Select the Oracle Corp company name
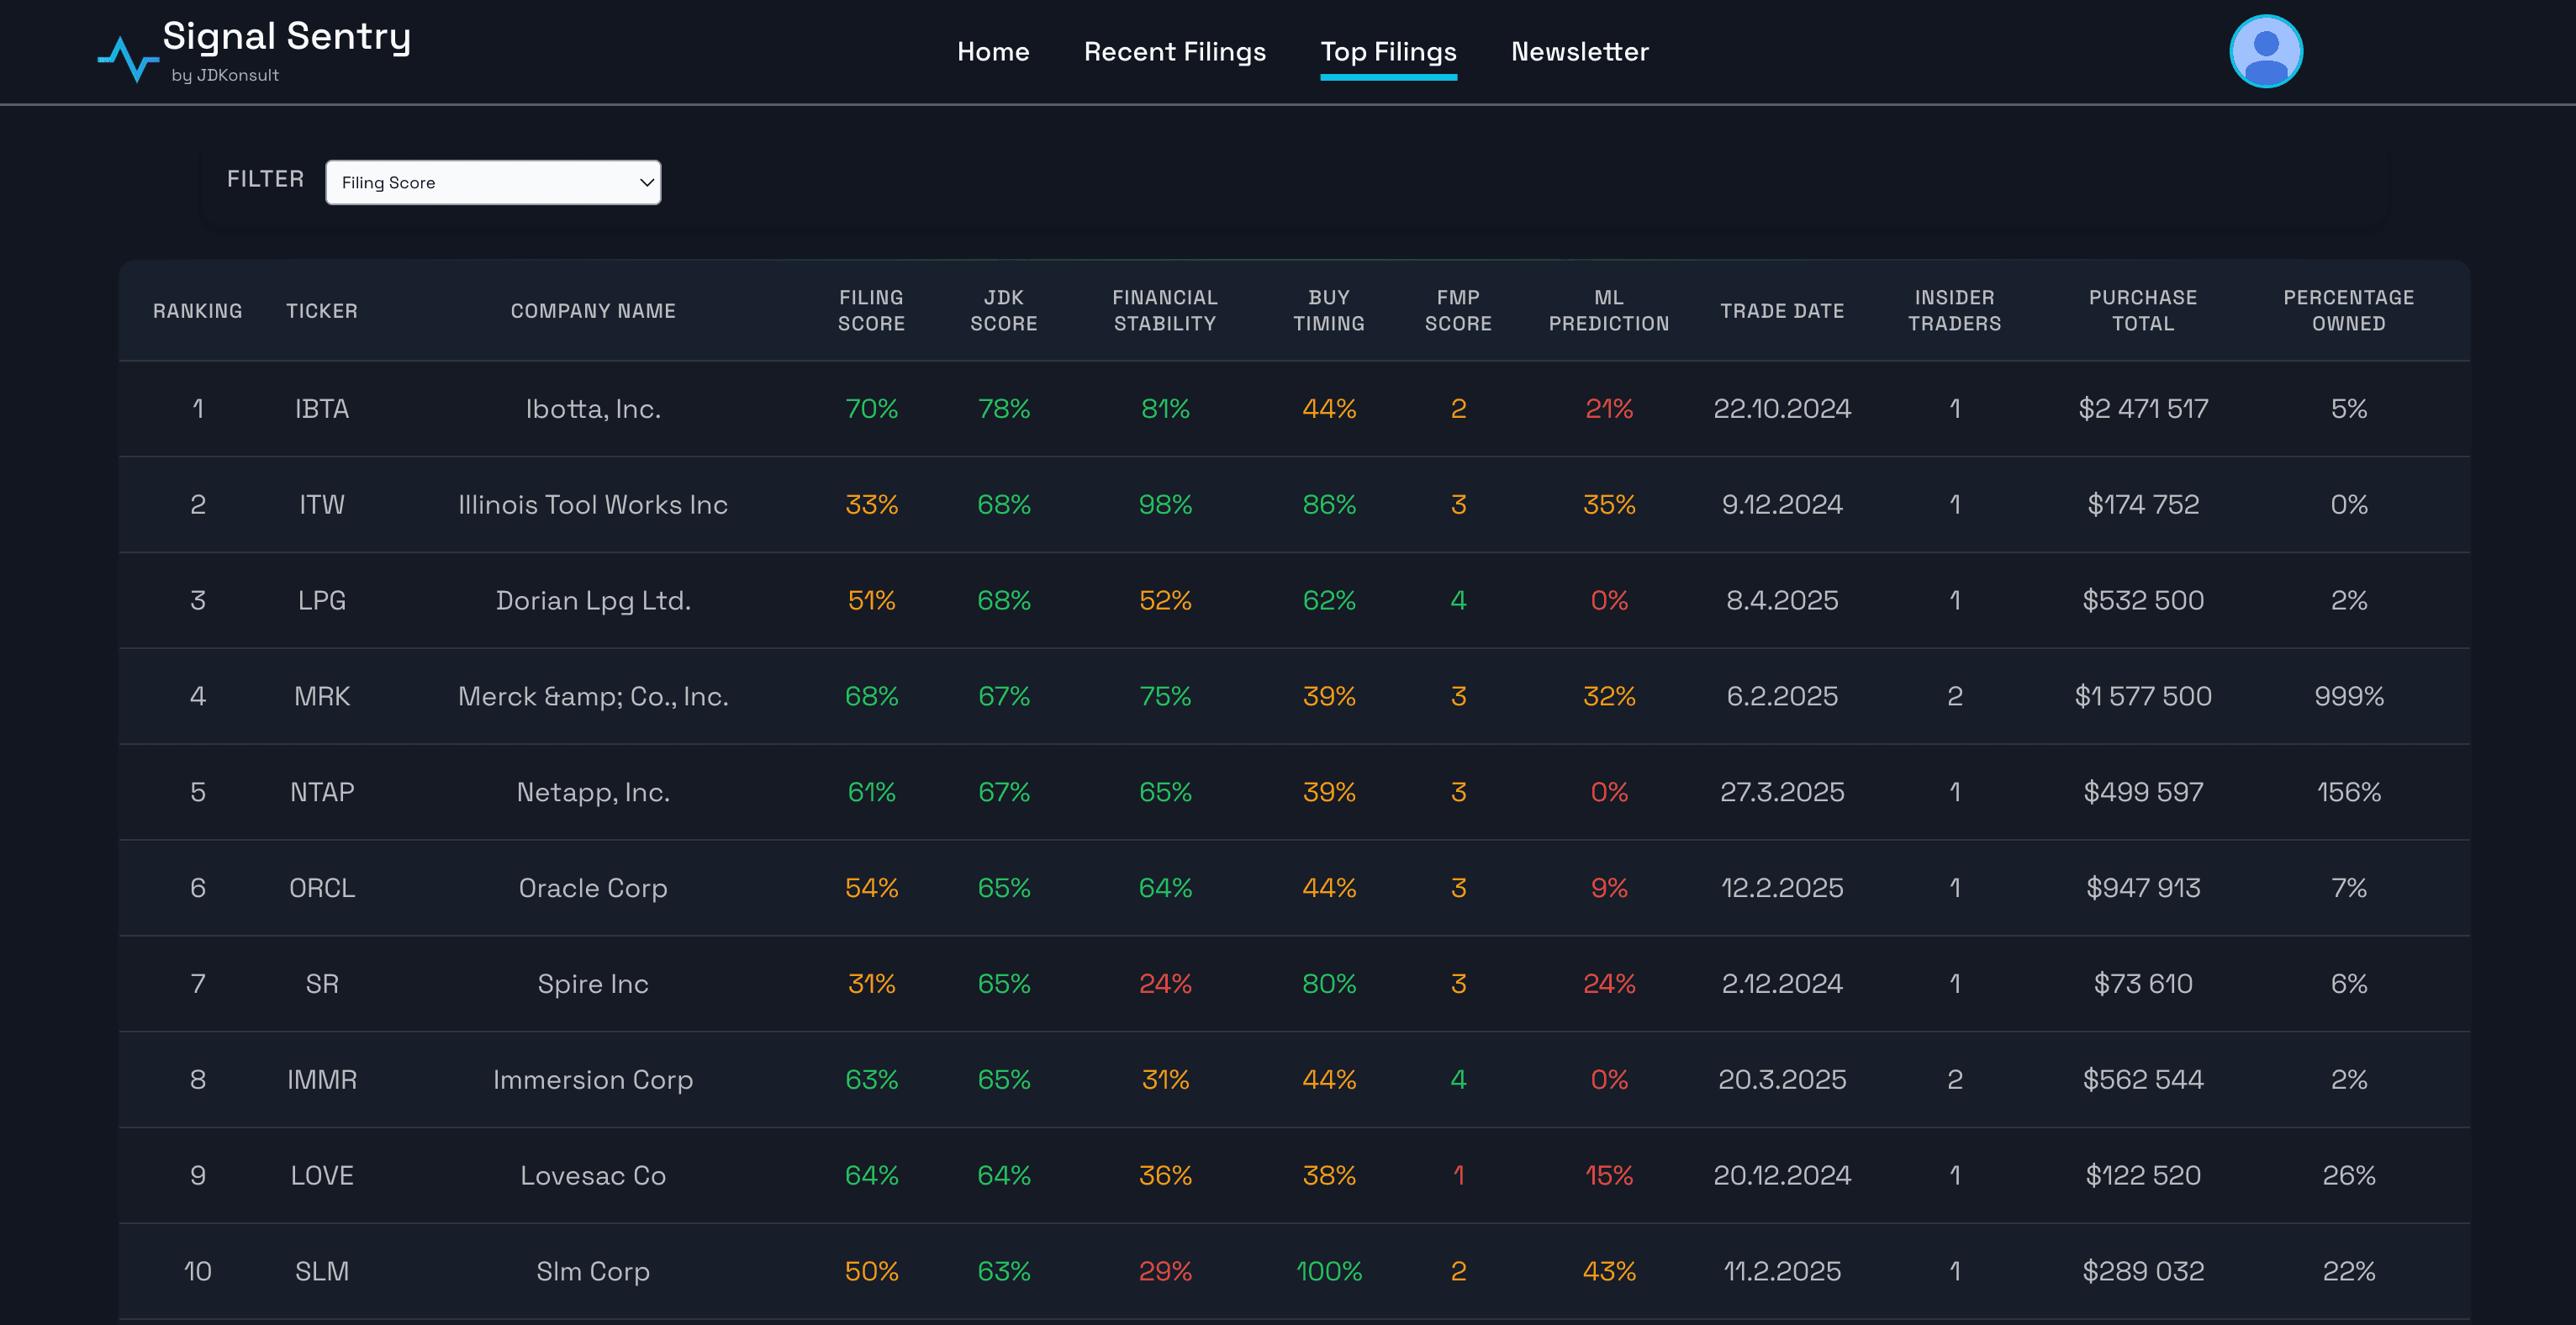 (x=592, y=888)
